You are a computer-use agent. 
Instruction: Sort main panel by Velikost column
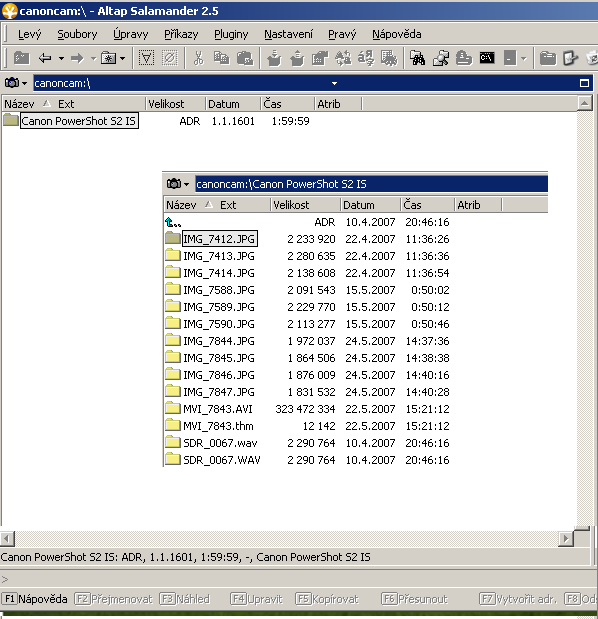point(175,104)
